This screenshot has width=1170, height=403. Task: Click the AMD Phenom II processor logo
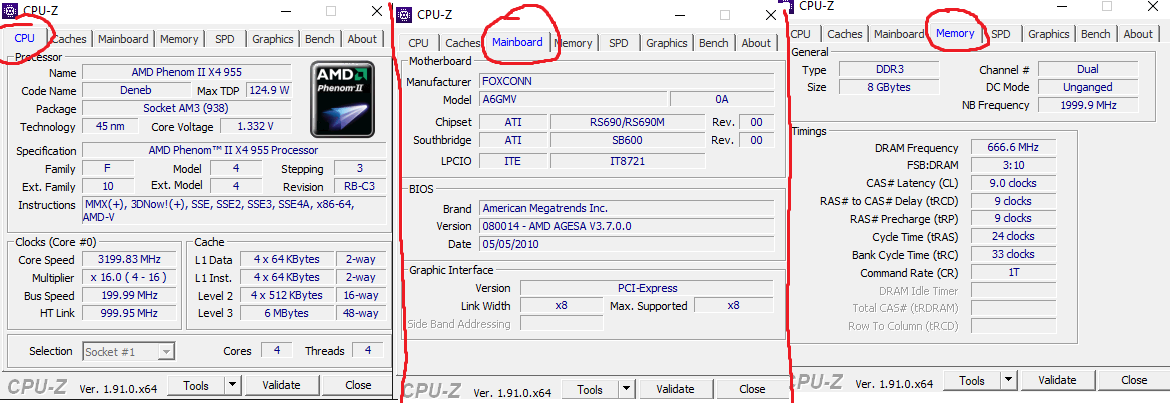pos(342,100)
